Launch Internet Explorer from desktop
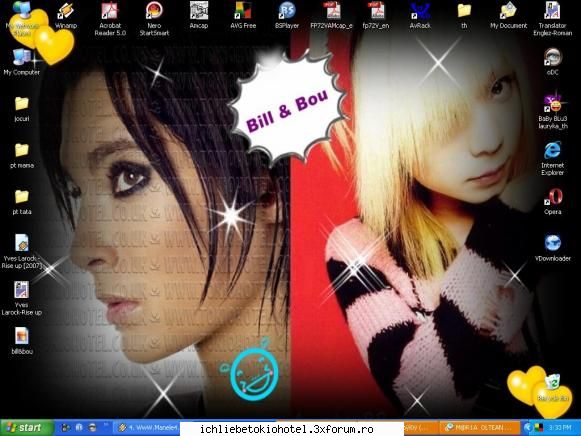 [x=552, y=158]
